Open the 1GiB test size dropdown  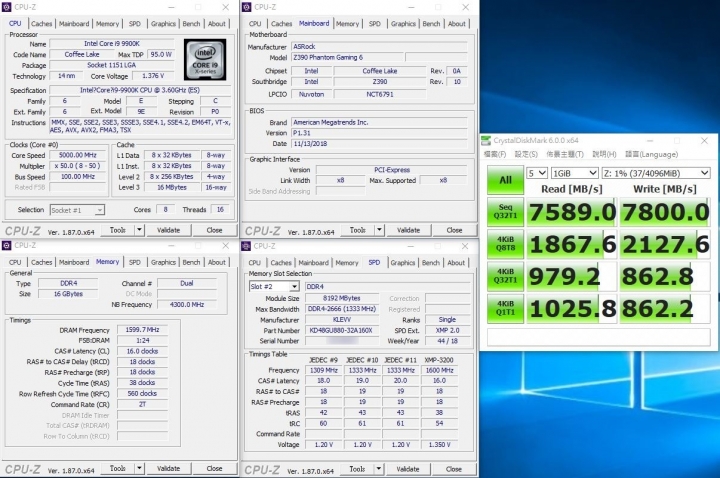pos(574,173)
